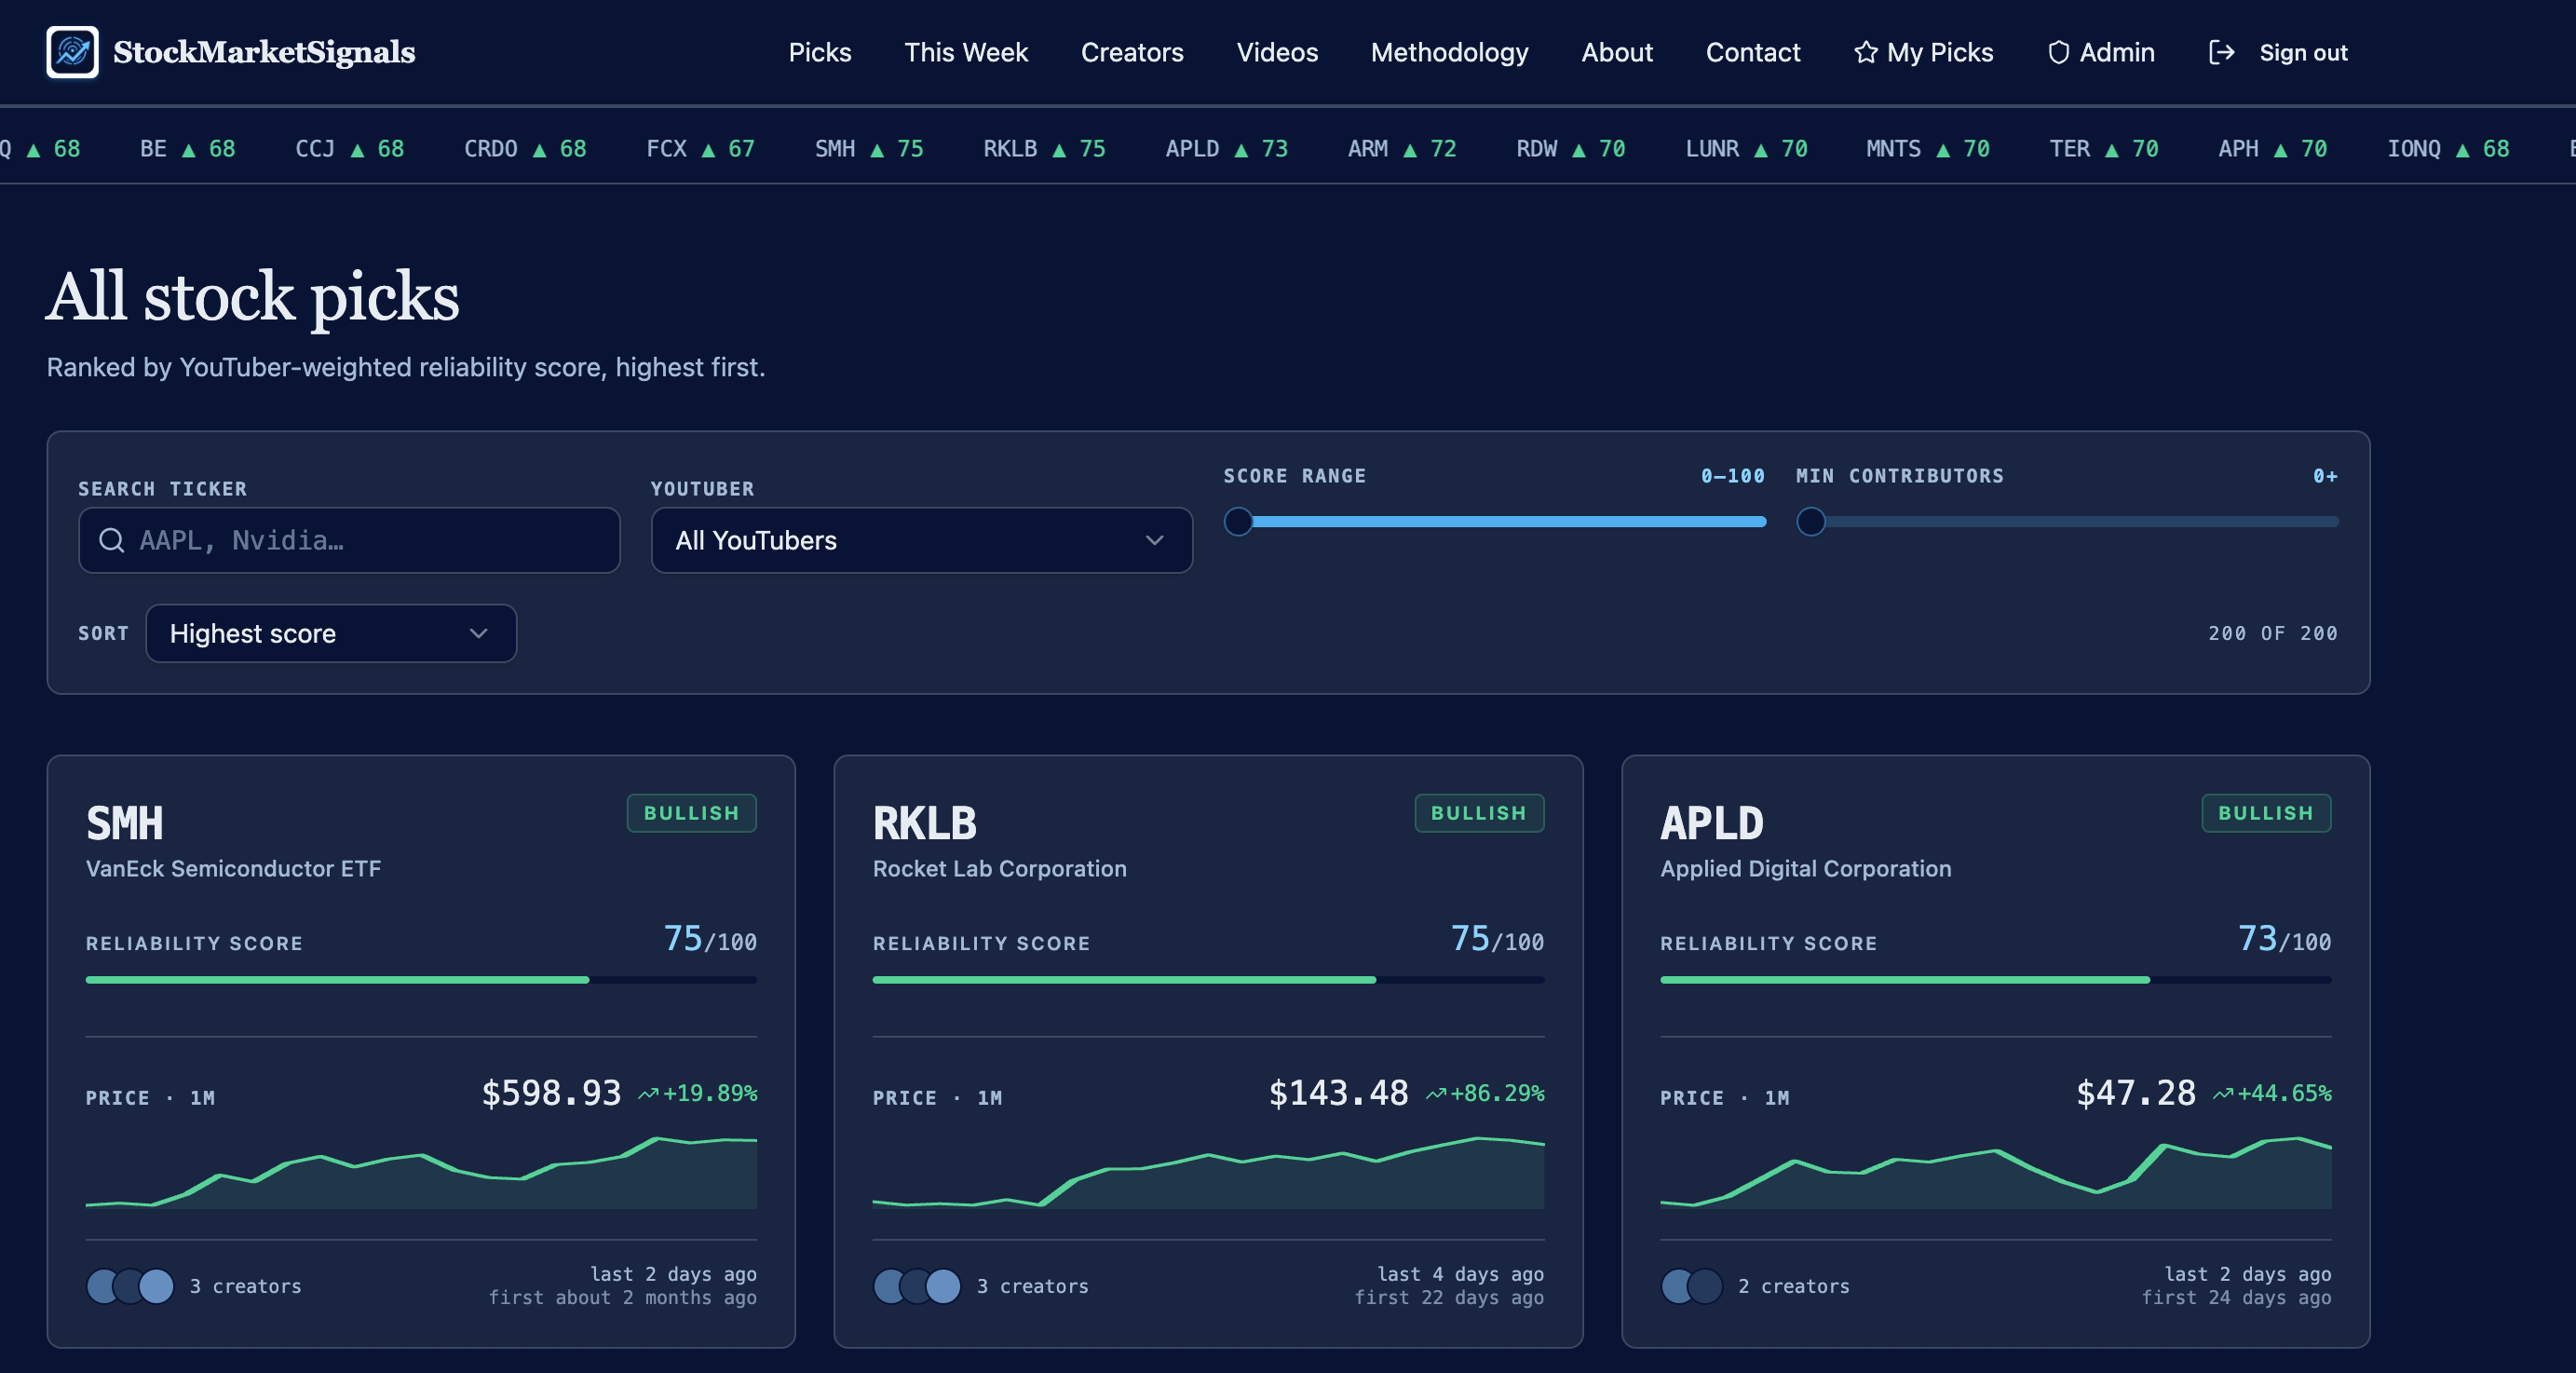Click the BULLISH badge on the APLD card
The height and width of the screenshot is (1373, 2576).
pos(2266,813)
